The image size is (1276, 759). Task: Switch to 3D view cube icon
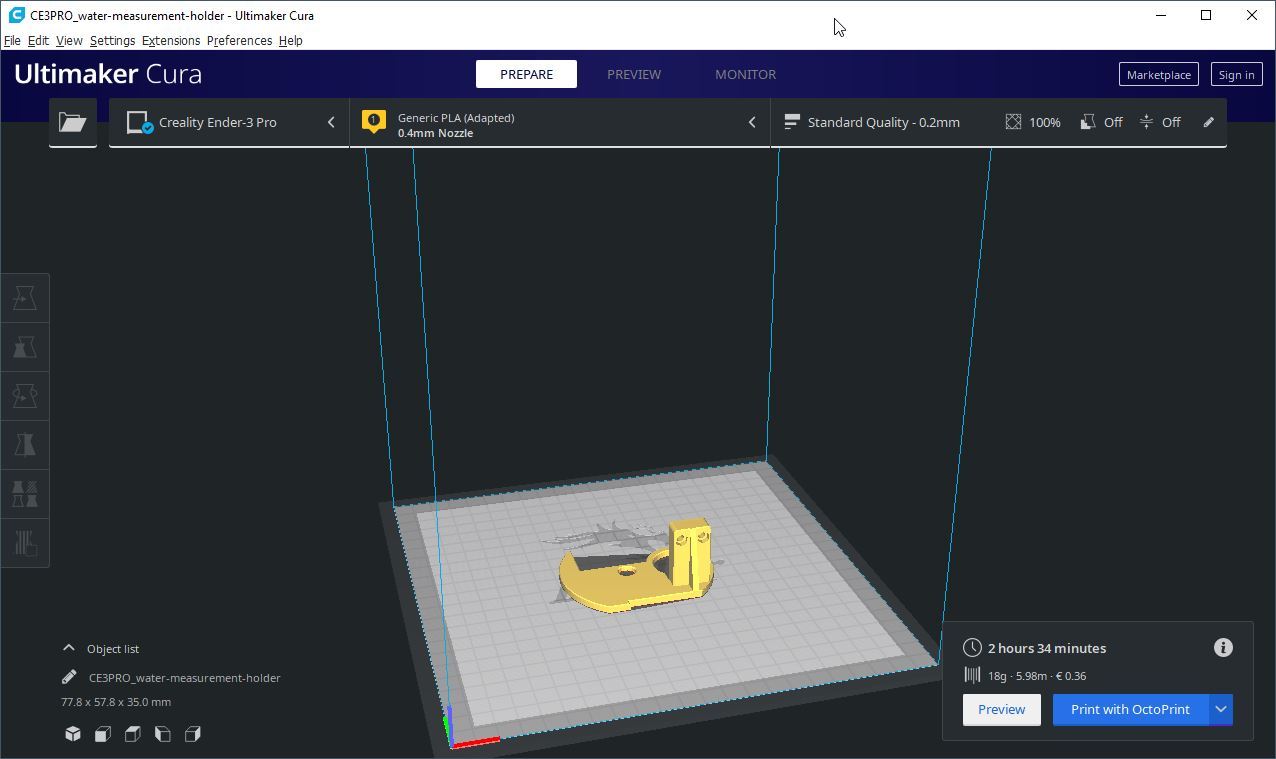coord(73,734)
